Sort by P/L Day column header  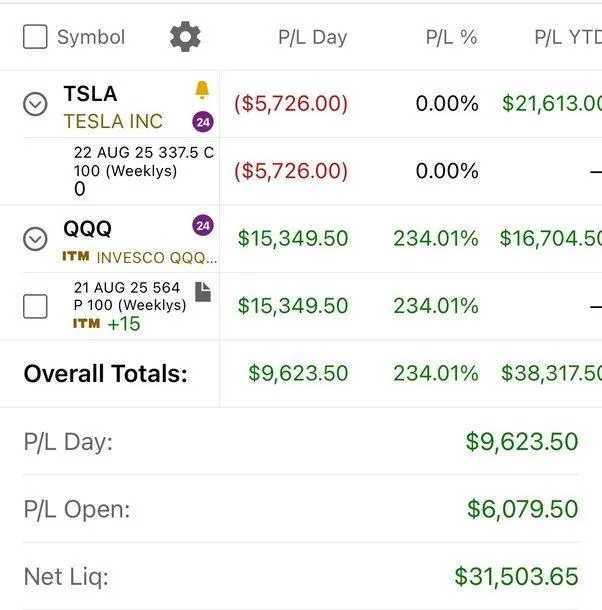[312, 38]
